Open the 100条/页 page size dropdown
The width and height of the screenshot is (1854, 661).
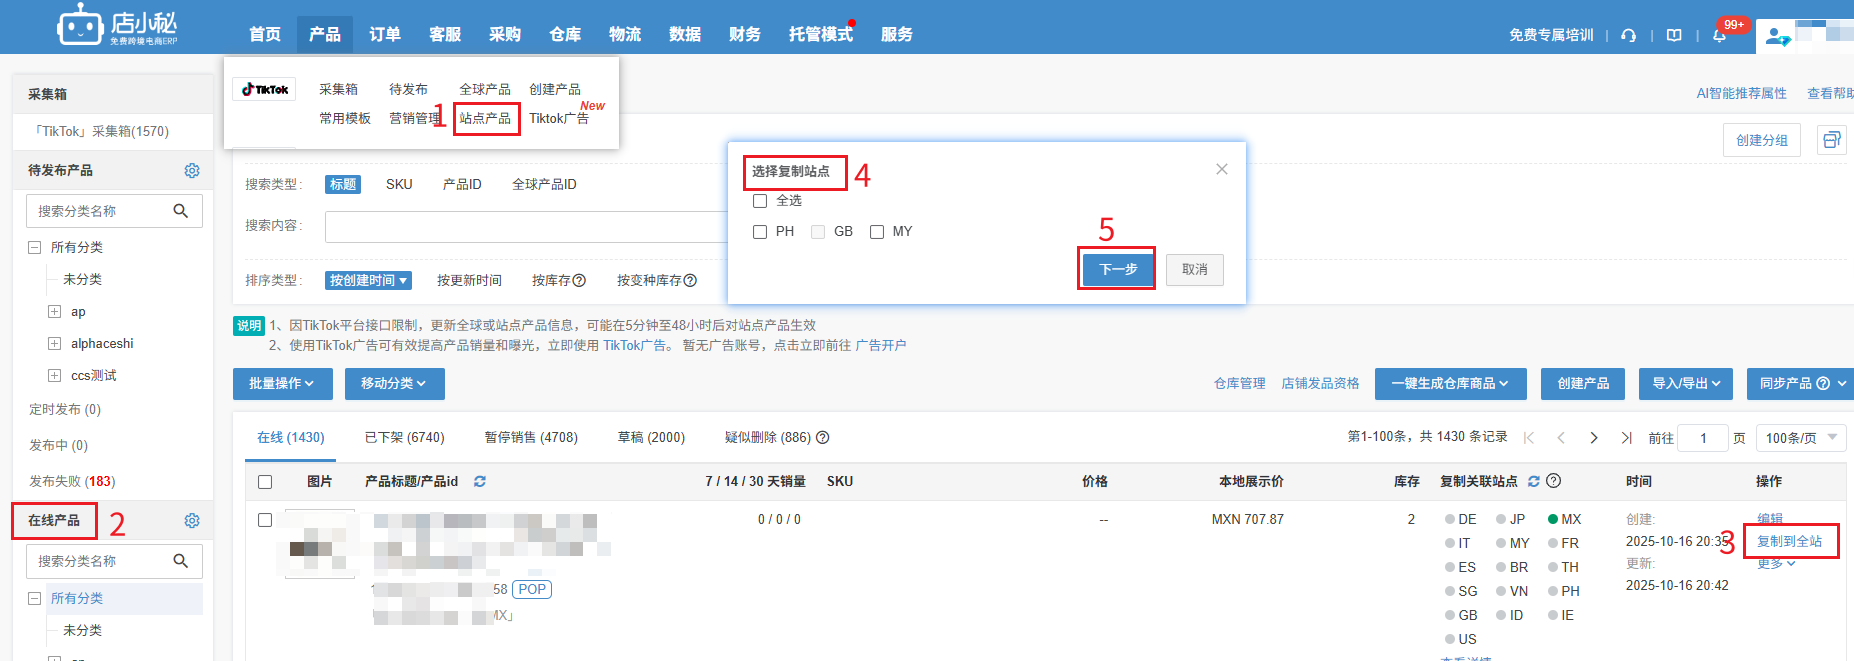click(x=1802, y=438)
